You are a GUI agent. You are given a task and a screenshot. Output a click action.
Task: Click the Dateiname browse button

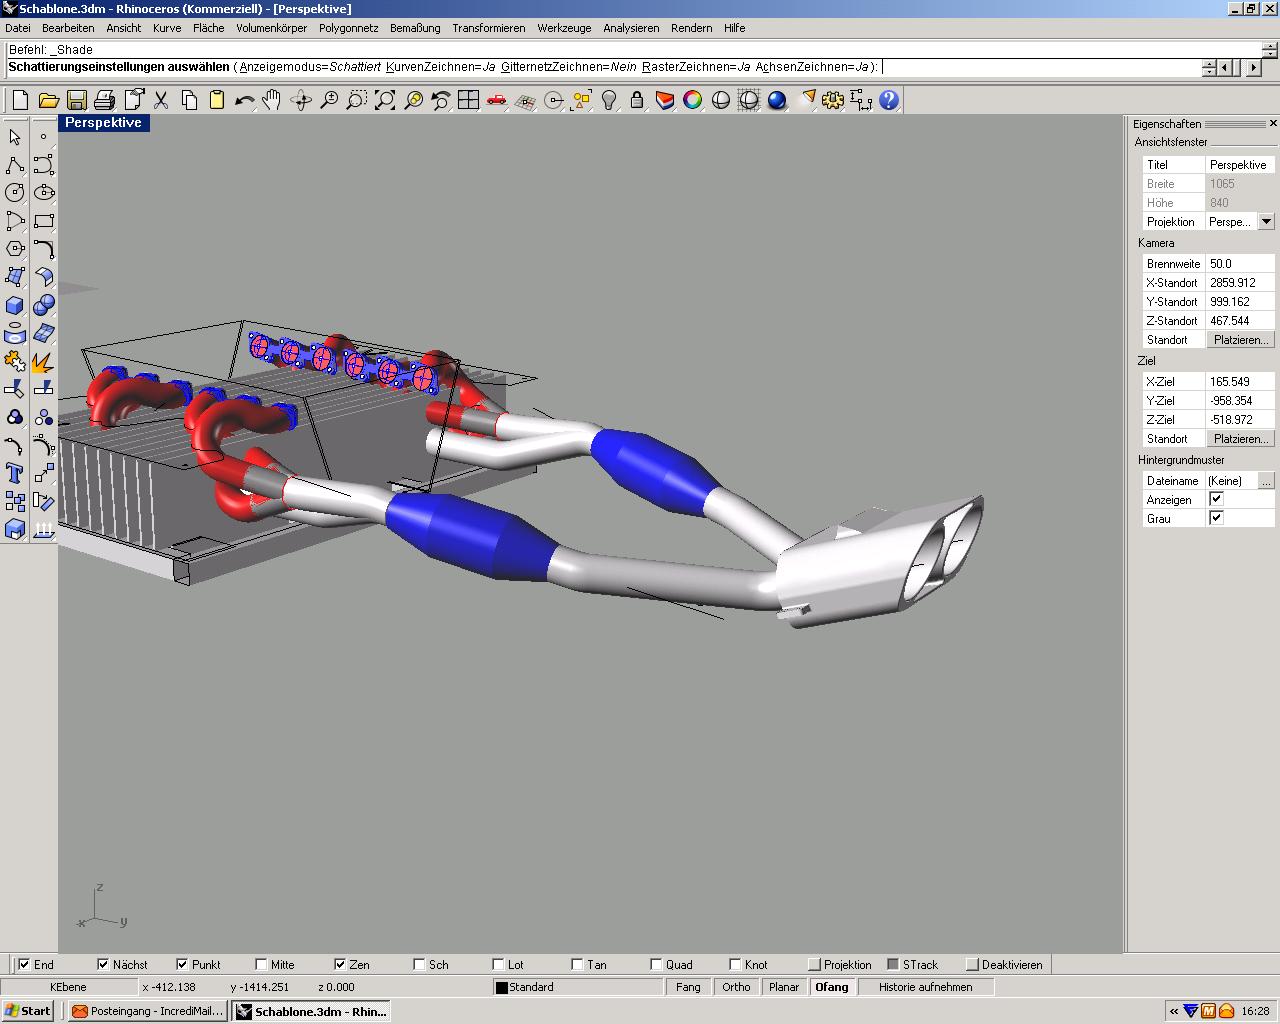[x=1266, y=481]
